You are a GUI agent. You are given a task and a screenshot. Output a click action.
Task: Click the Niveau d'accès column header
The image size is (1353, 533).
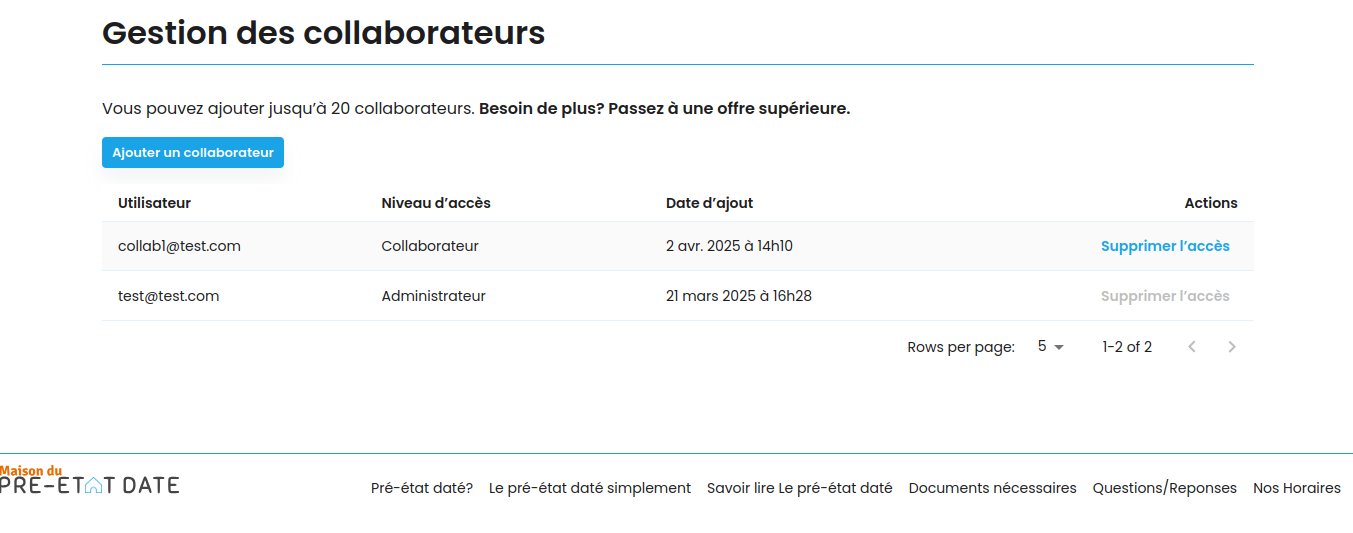pos(436,203)
